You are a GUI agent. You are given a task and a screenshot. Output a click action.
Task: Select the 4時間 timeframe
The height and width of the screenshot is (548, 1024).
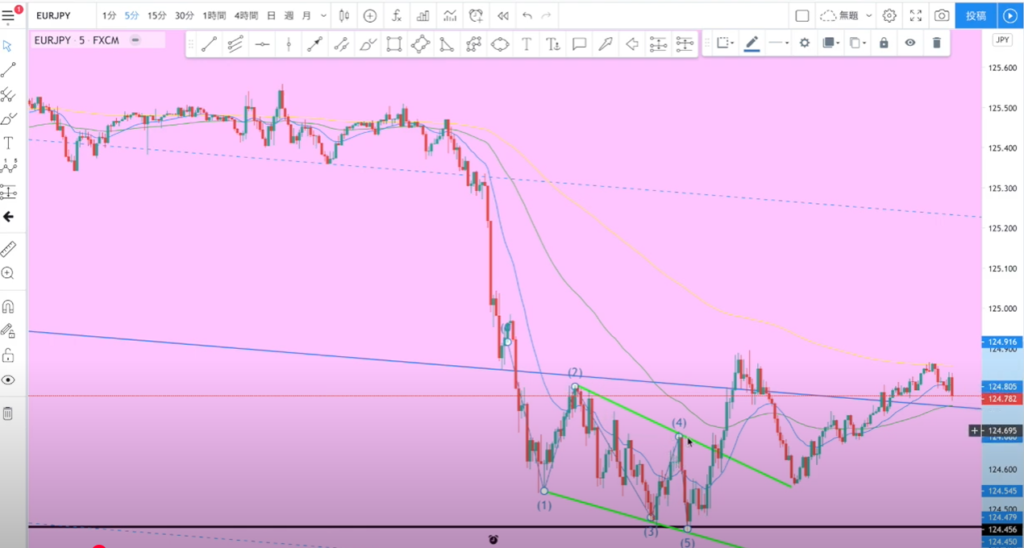tap(245, 16)
